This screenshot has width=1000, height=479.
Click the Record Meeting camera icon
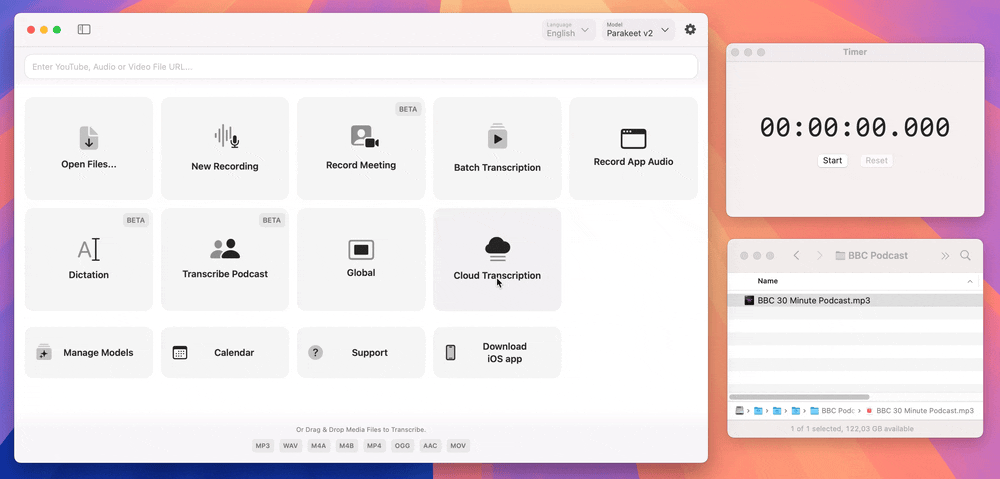(364, 137)
